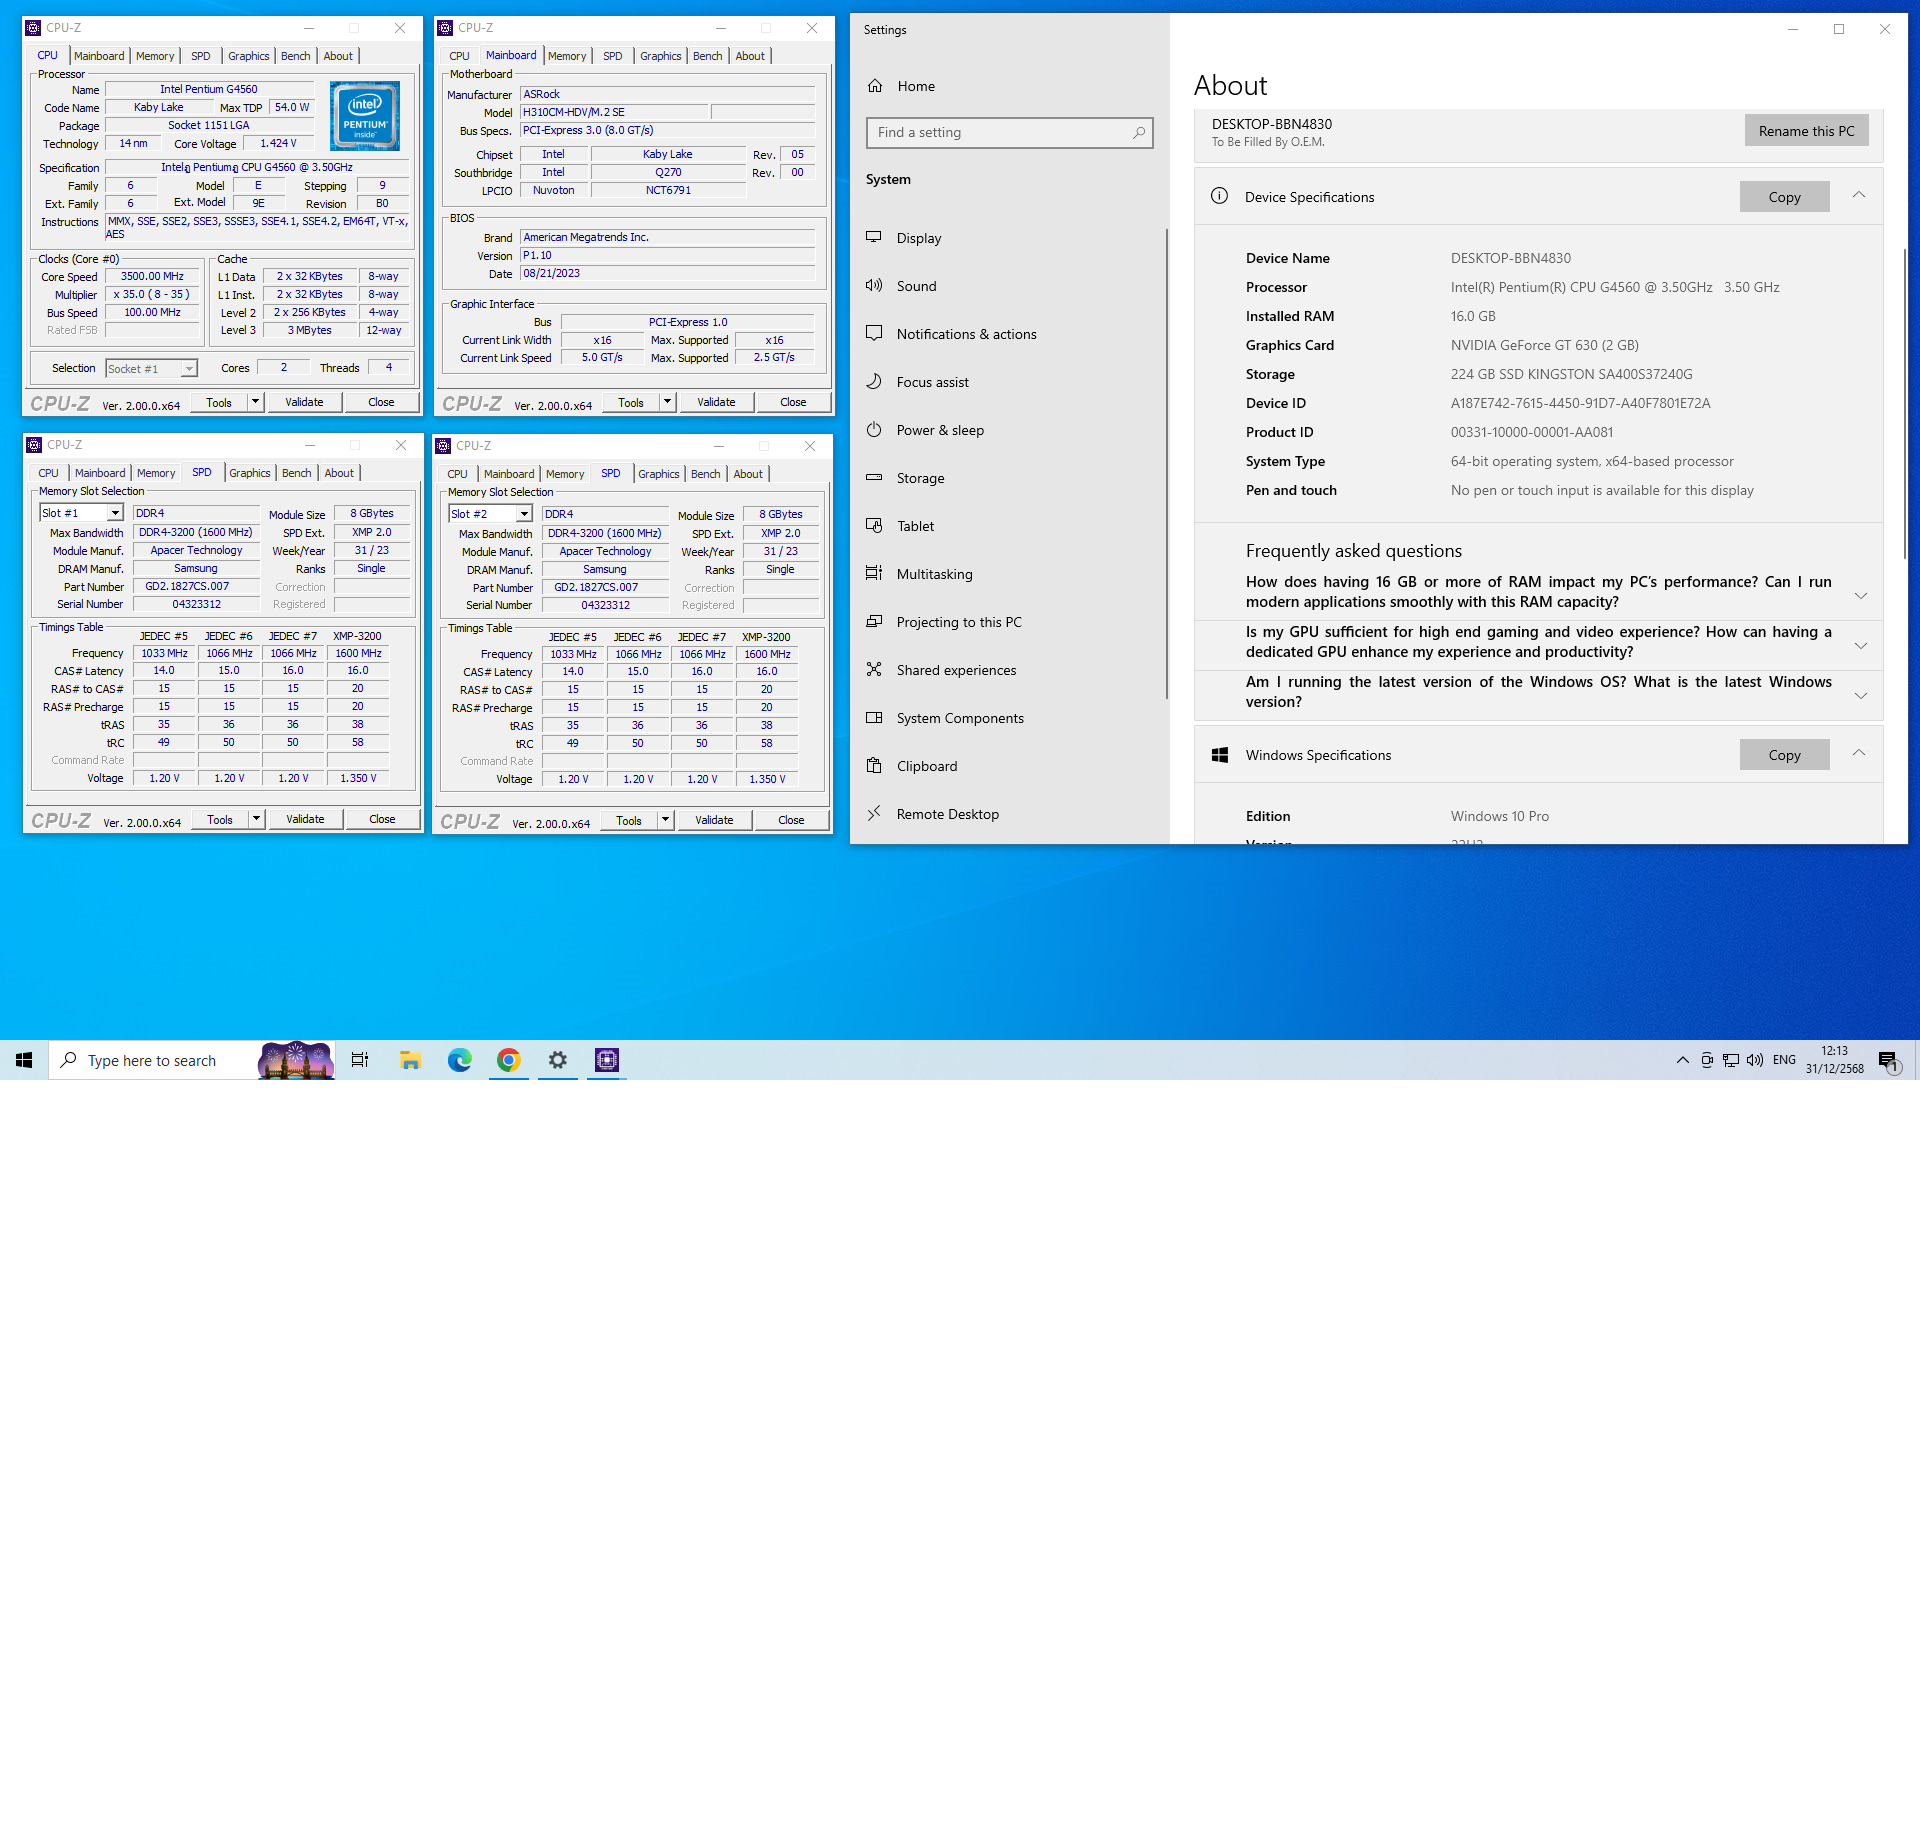Select Memory tab in Mainboard window
1920x1840 pixels.
click(567, 56)
